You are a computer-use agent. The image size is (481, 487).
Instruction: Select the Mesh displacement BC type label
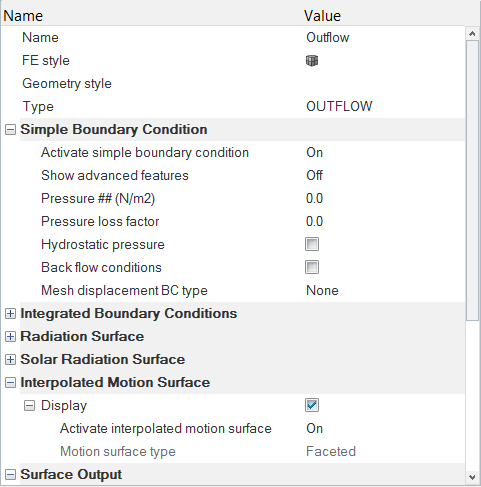[x=124, y=291]
